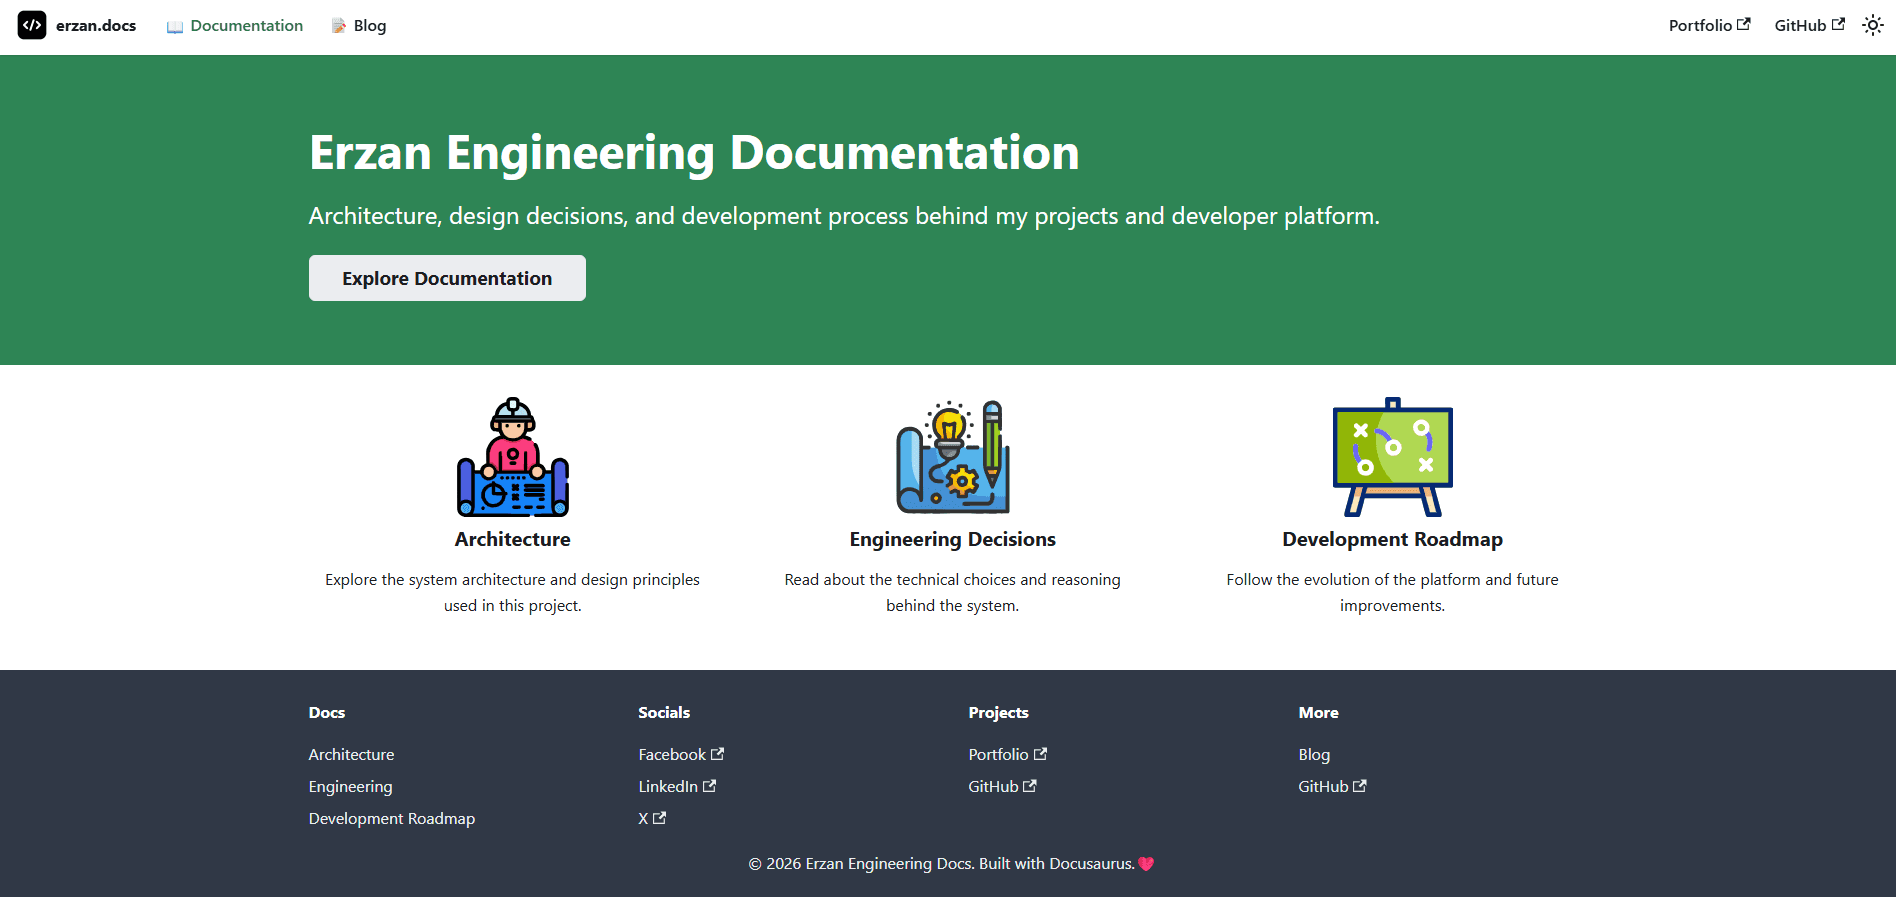Click the external-link icon beside footer Portfolio

coord(1040,754)
